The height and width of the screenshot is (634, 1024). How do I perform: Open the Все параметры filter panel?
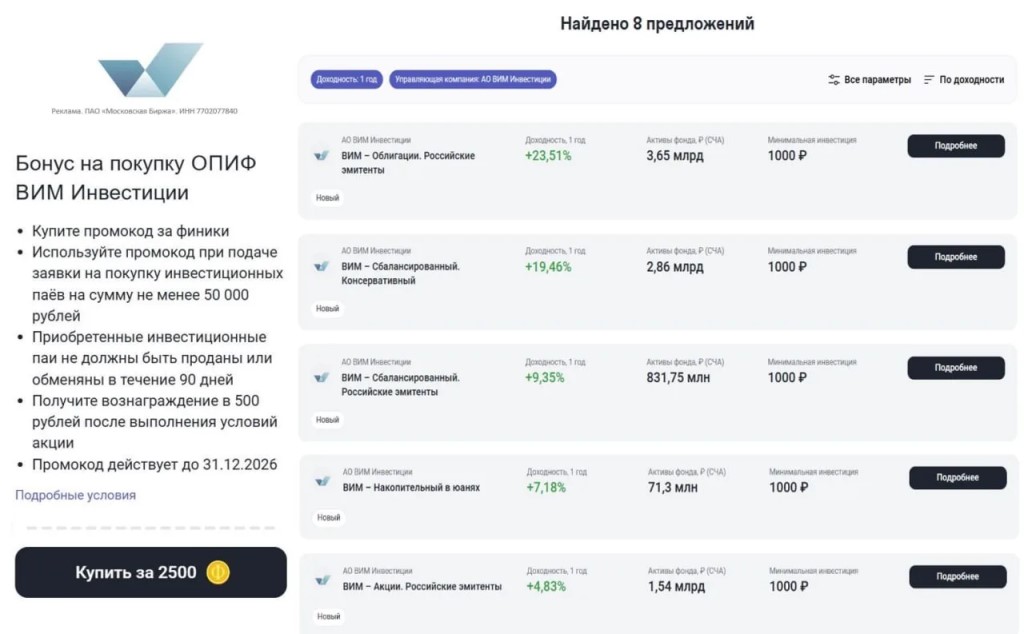869,80
